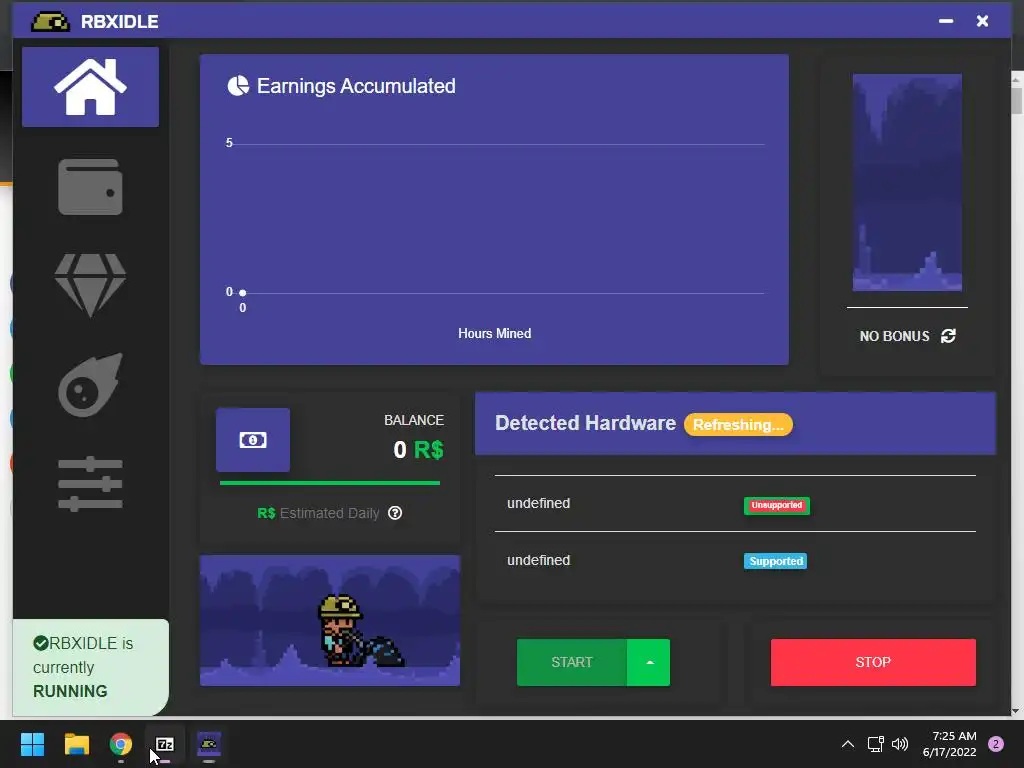Click the Hours Mined axis label
The width and height of the screenshot is (1024, 768).
pos(494,333)
